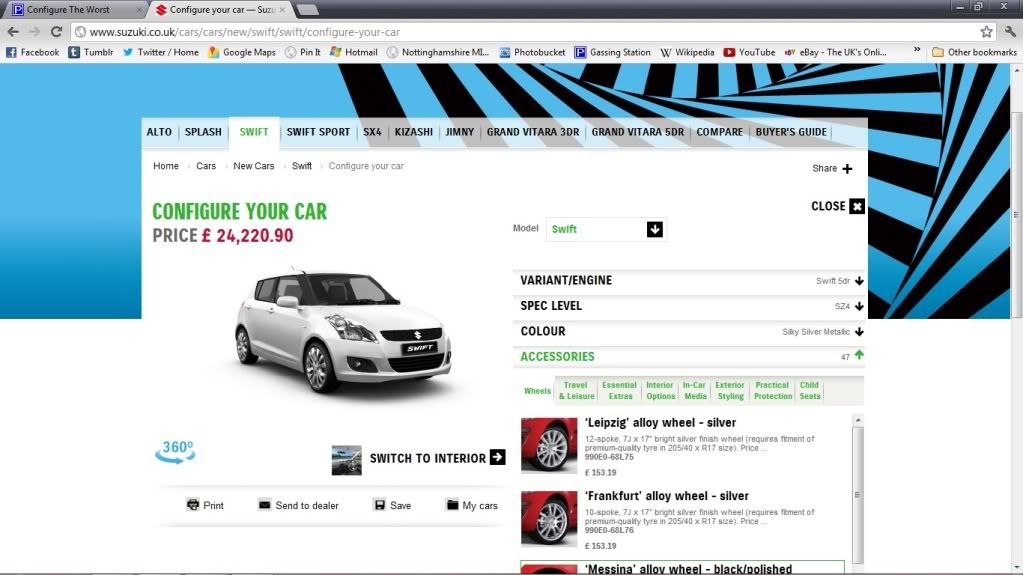Expand the Colour section
The width and height of the screenshot is (1023, 575).
pos(689,332)
